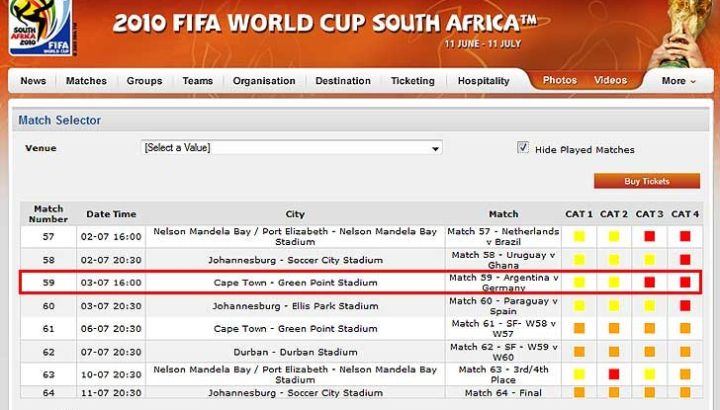Select CAT 3 red swatch for Match 59
The image size is (720, 410).
point(649,282)
